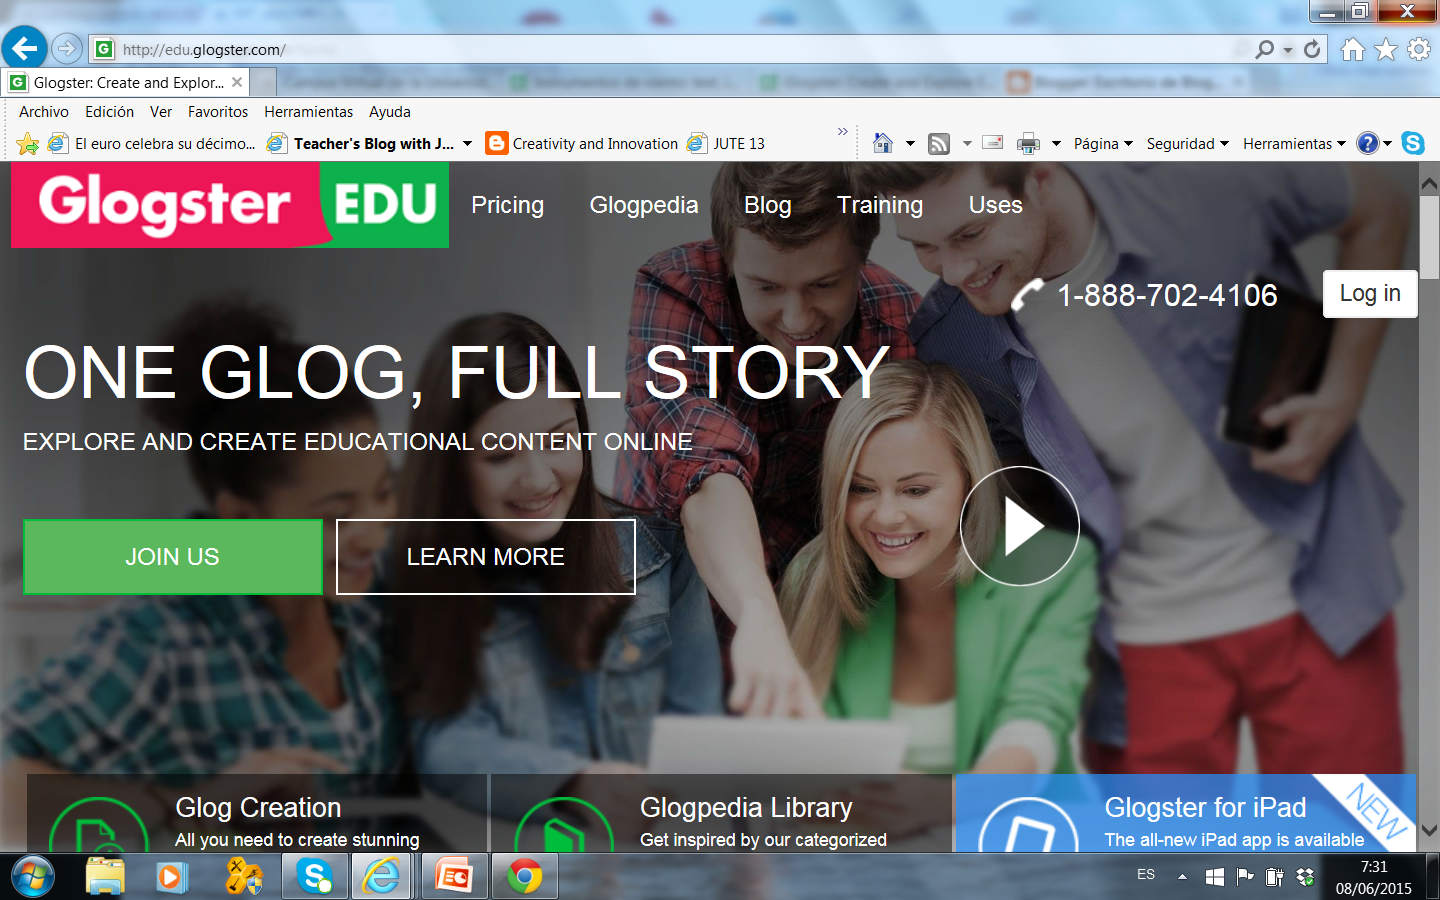This screenshot has height=900, width=1440.
Task: Click the Read Mail icon in command bar
Action: pyautogui.click(x=993, y=143)
